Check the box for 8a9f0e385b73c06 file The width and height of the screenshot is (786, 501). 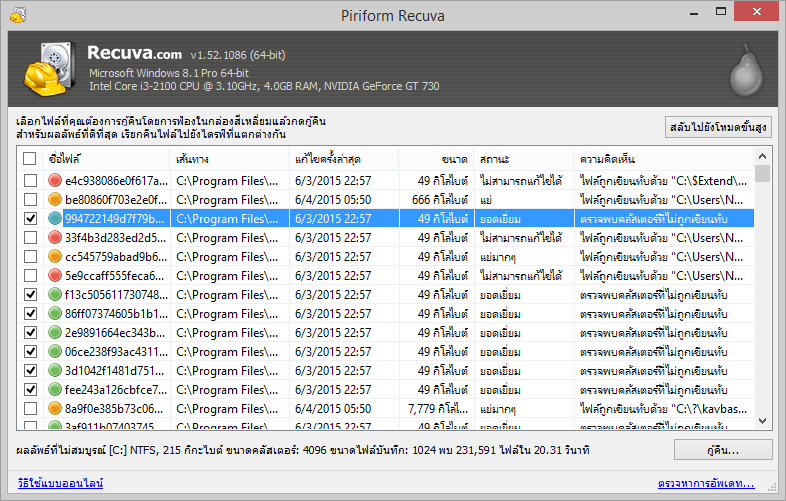31,409
